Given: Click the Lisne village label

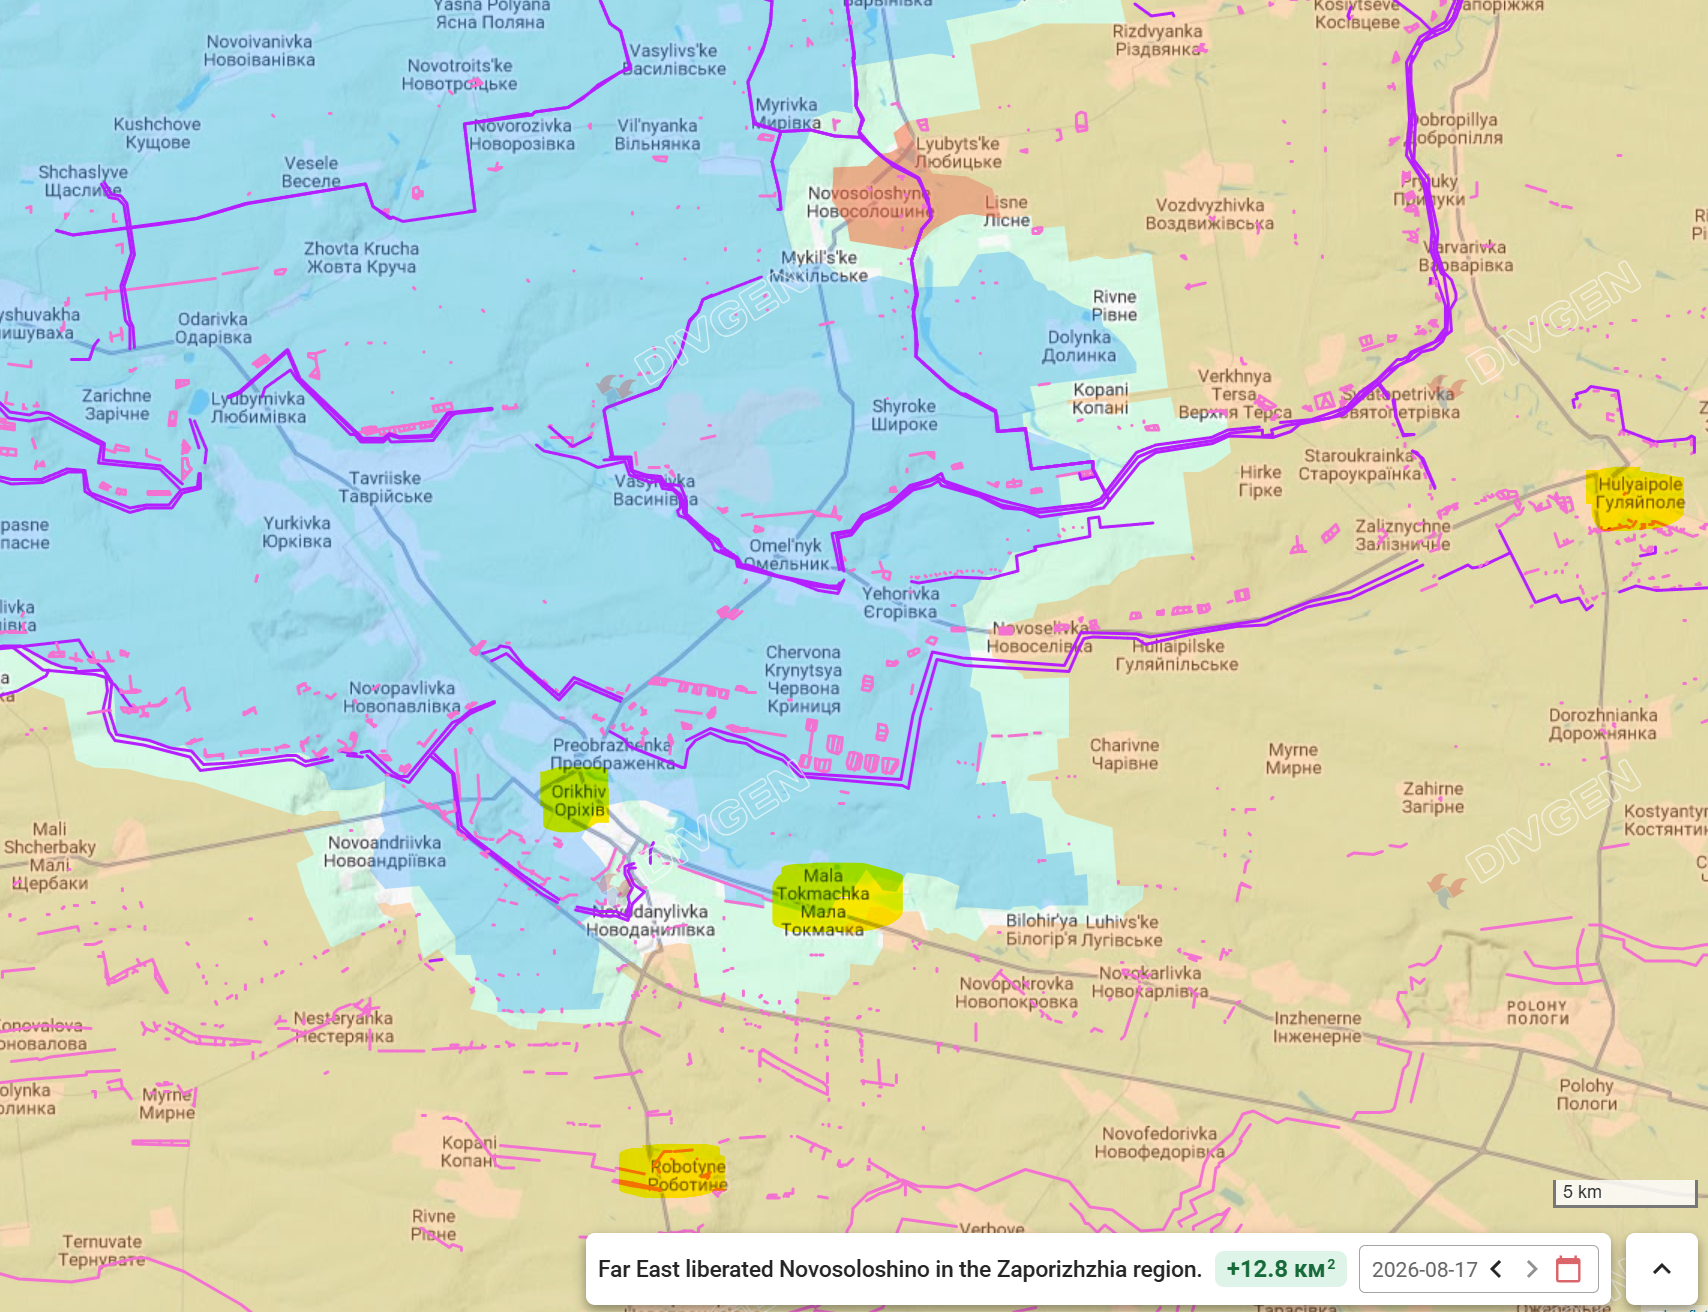Looking at the screenshot, I should (x=1006, y=211).
